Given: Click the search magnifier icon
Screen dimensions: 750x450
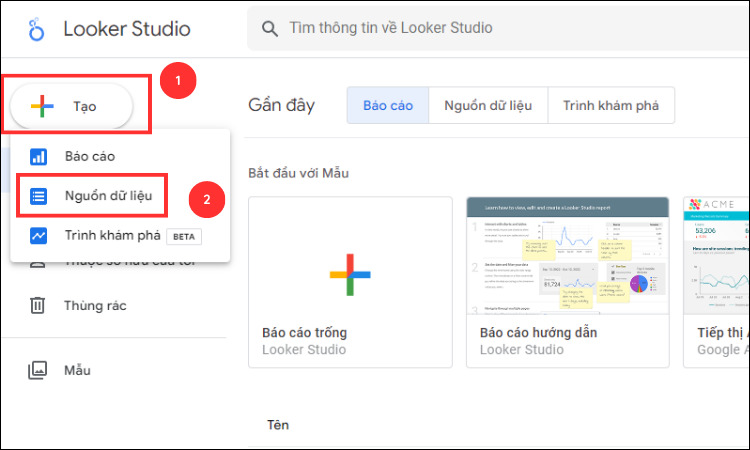Looking at the screenshot, I should [270, 29].
